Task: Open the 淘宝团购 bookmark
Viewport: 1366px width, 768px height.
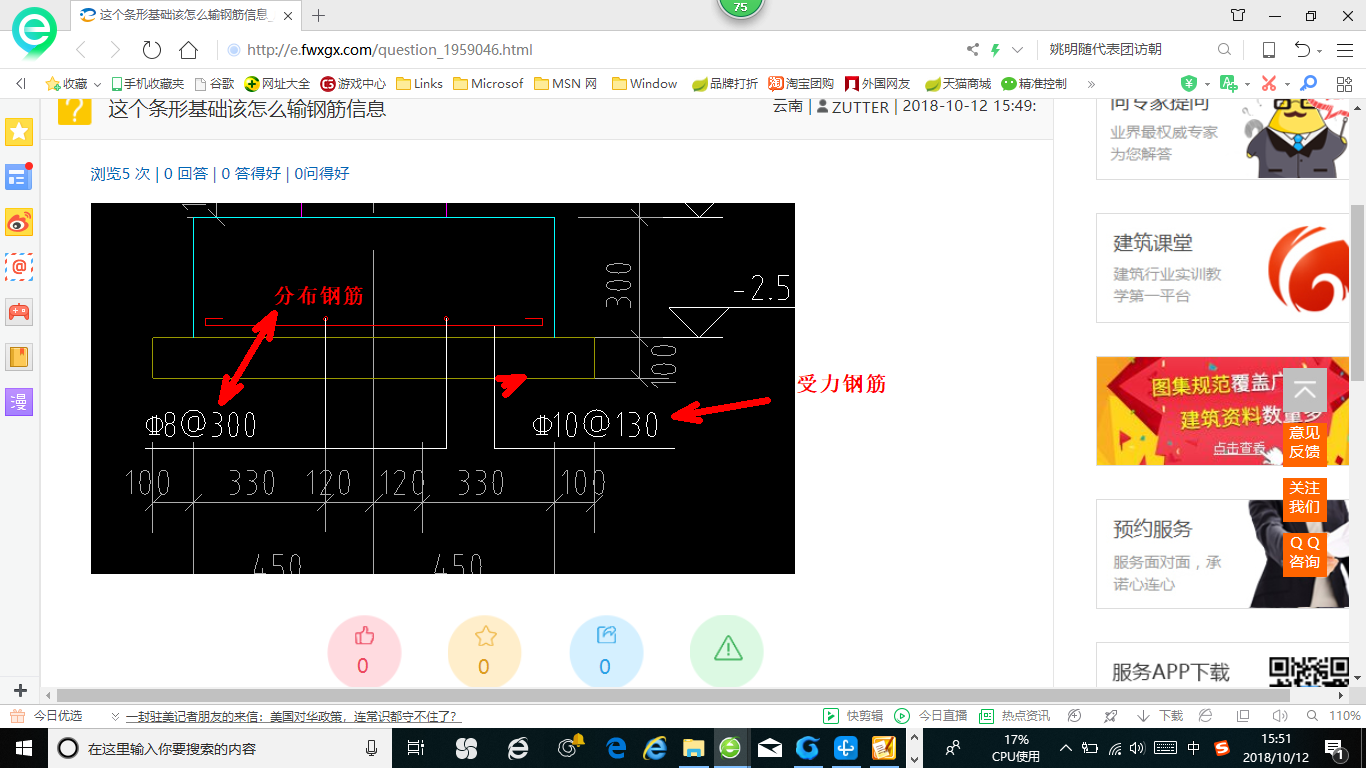Action: (x=800, y=84)
